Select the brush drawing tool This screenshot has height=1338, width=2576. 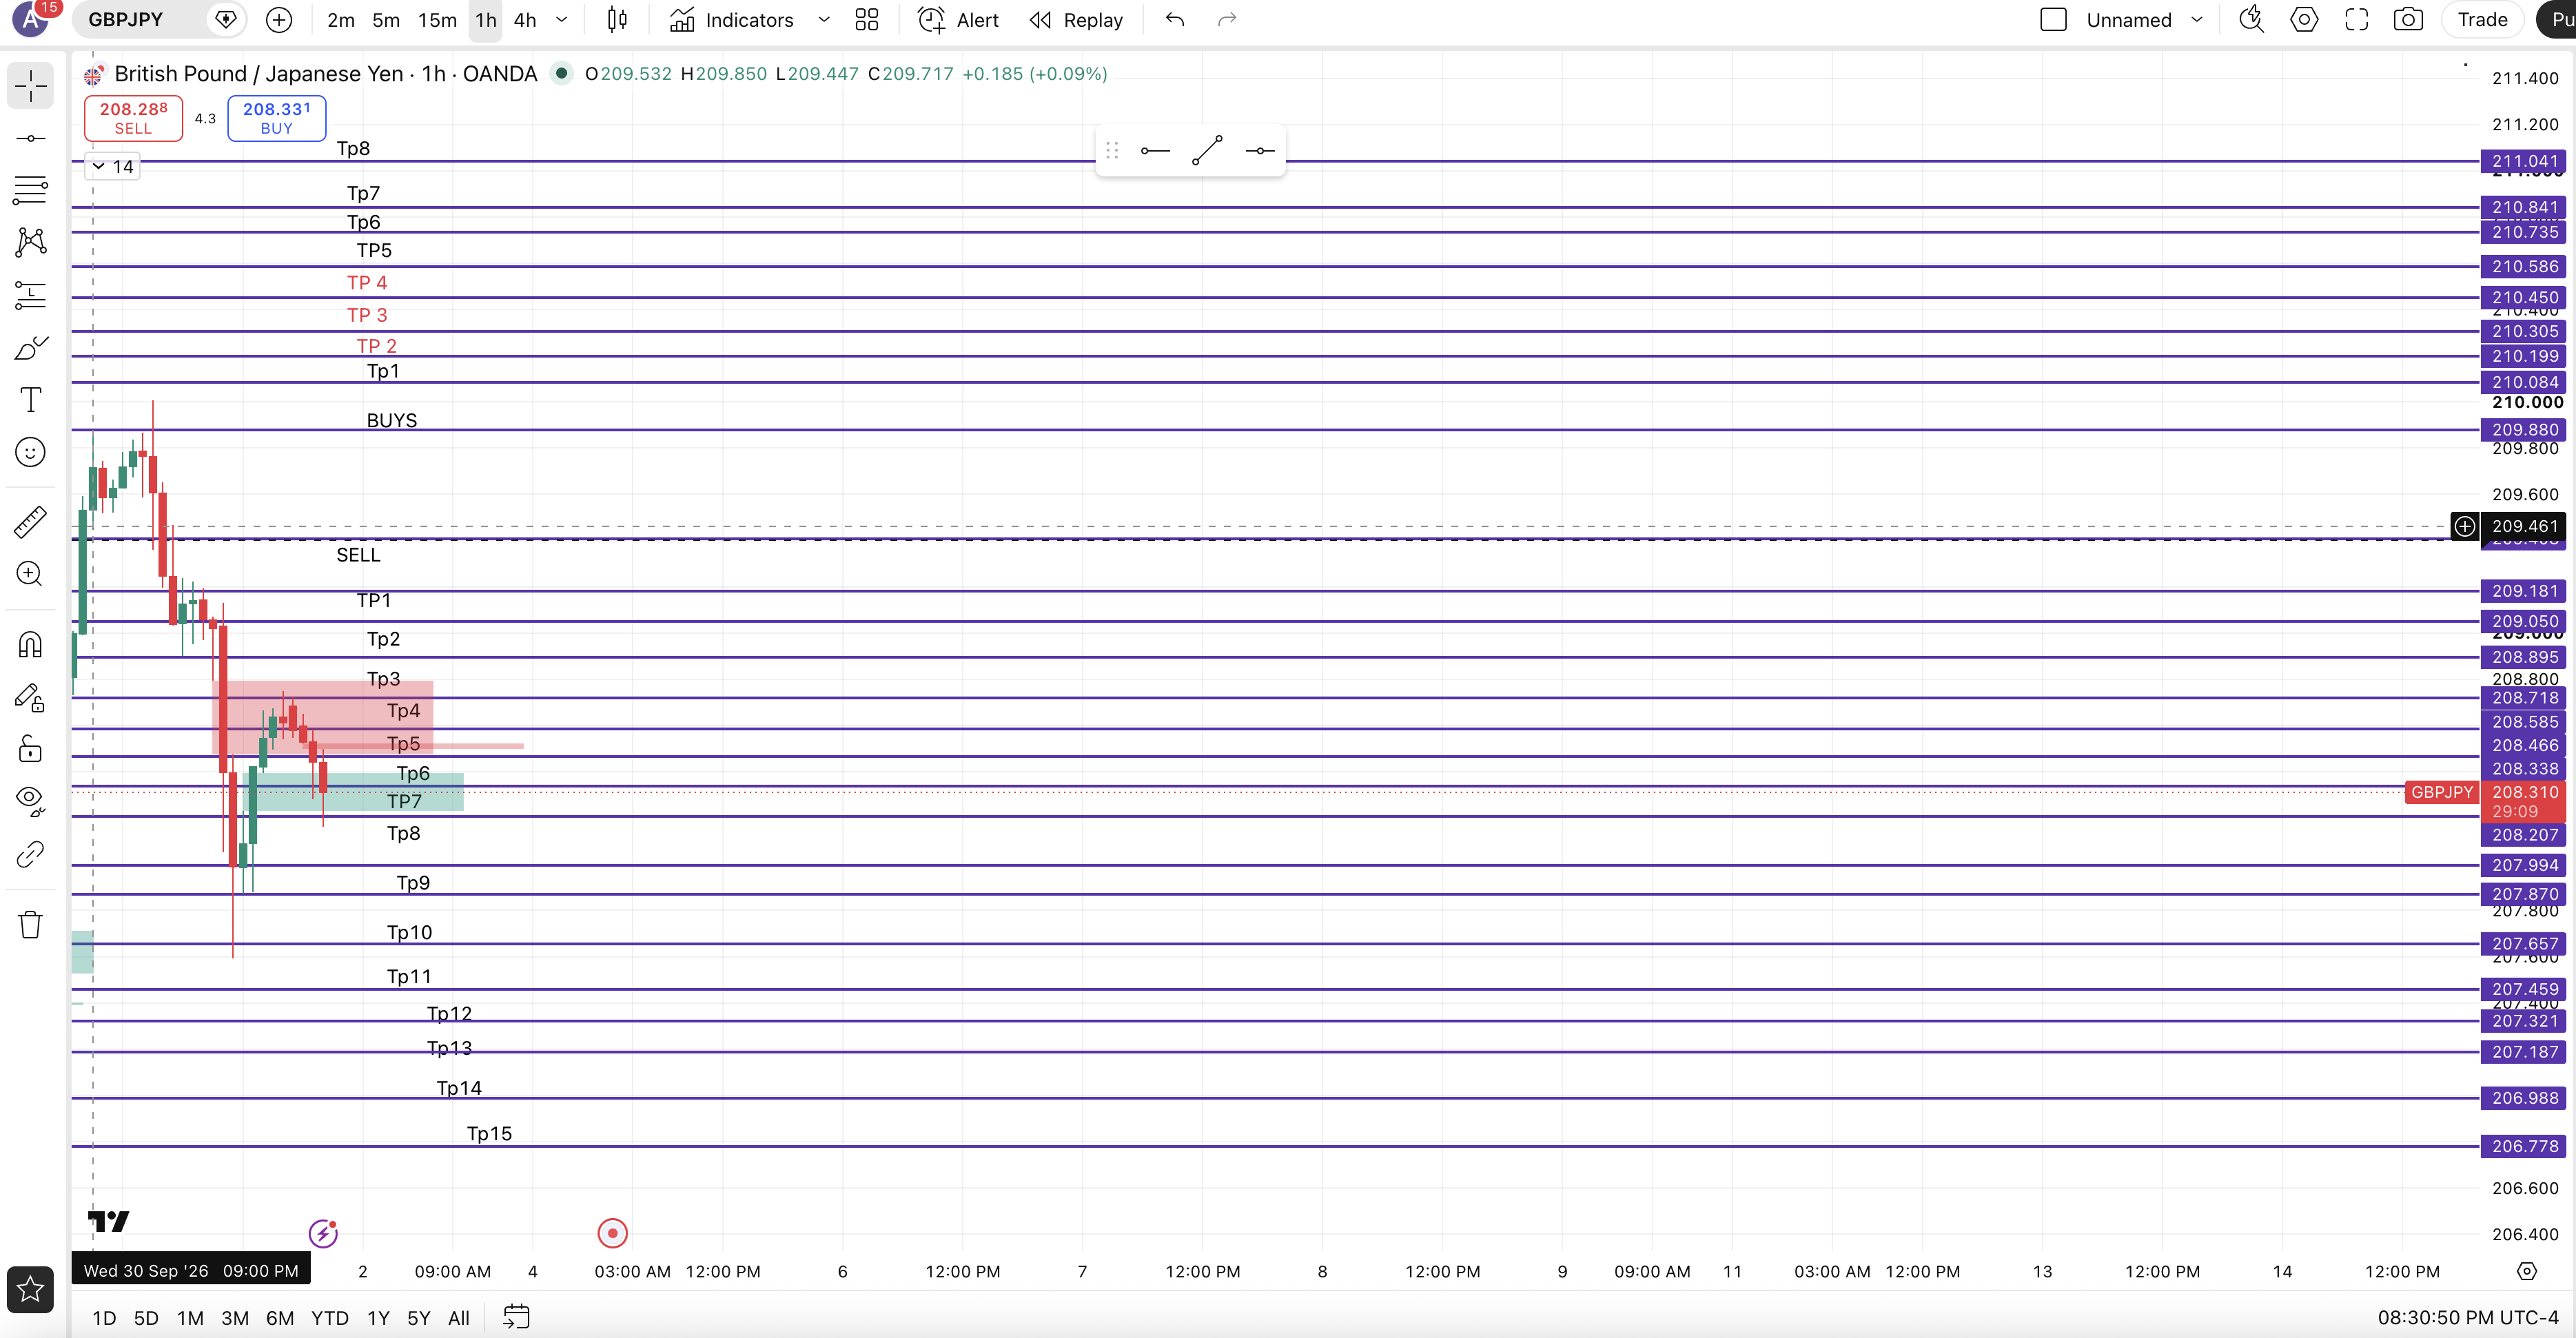click(31, 348)
